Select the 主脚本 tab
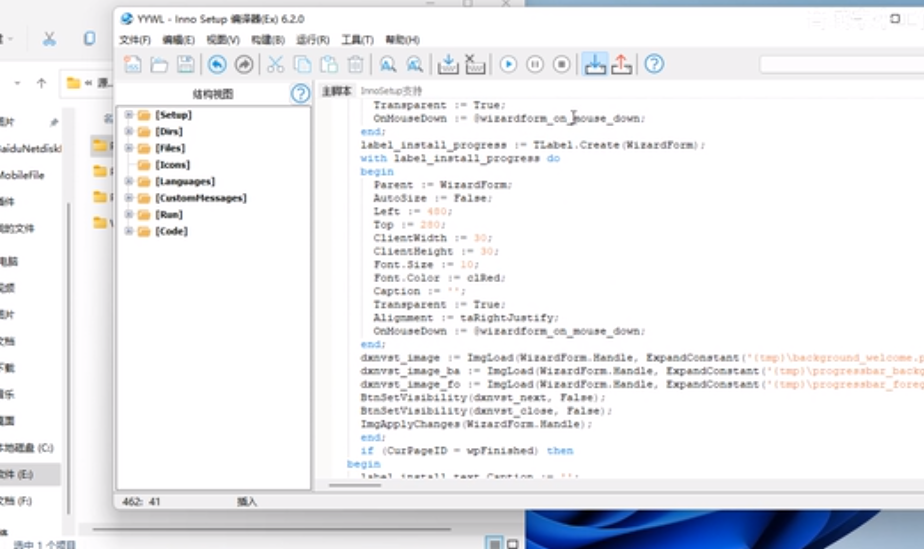Image resolution: width=924 pixels, height=549 pixels. pos(337,91)
